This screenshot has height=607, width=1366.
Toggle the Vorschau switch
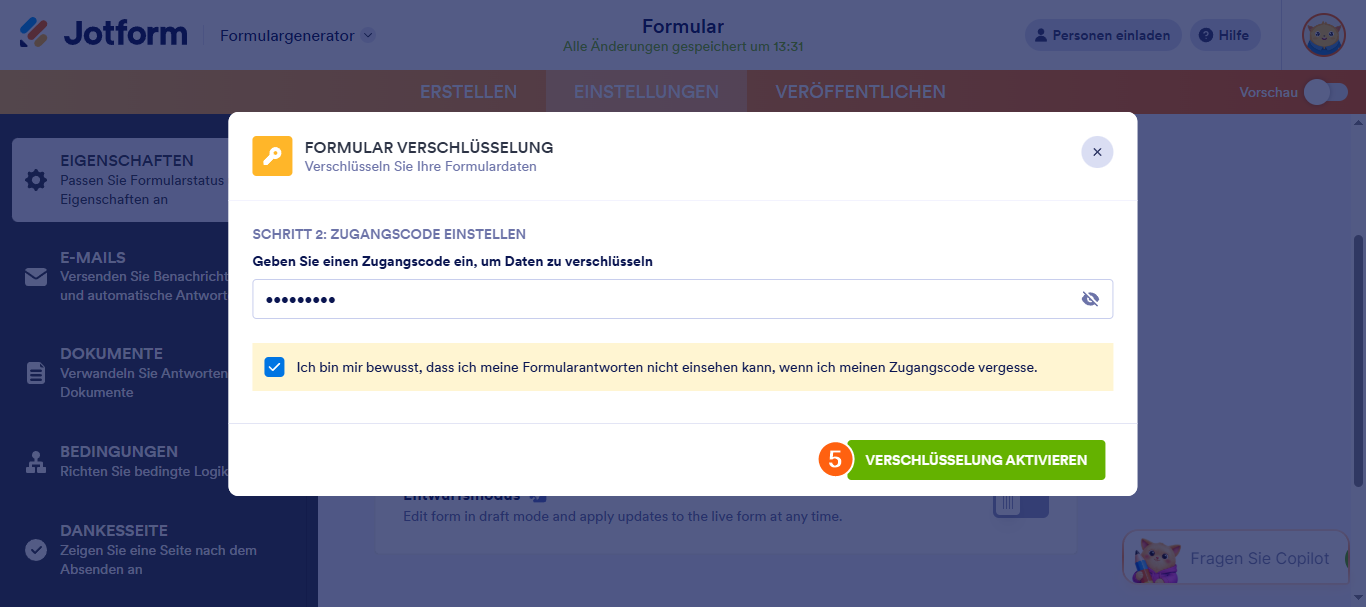pos(1325,92)
